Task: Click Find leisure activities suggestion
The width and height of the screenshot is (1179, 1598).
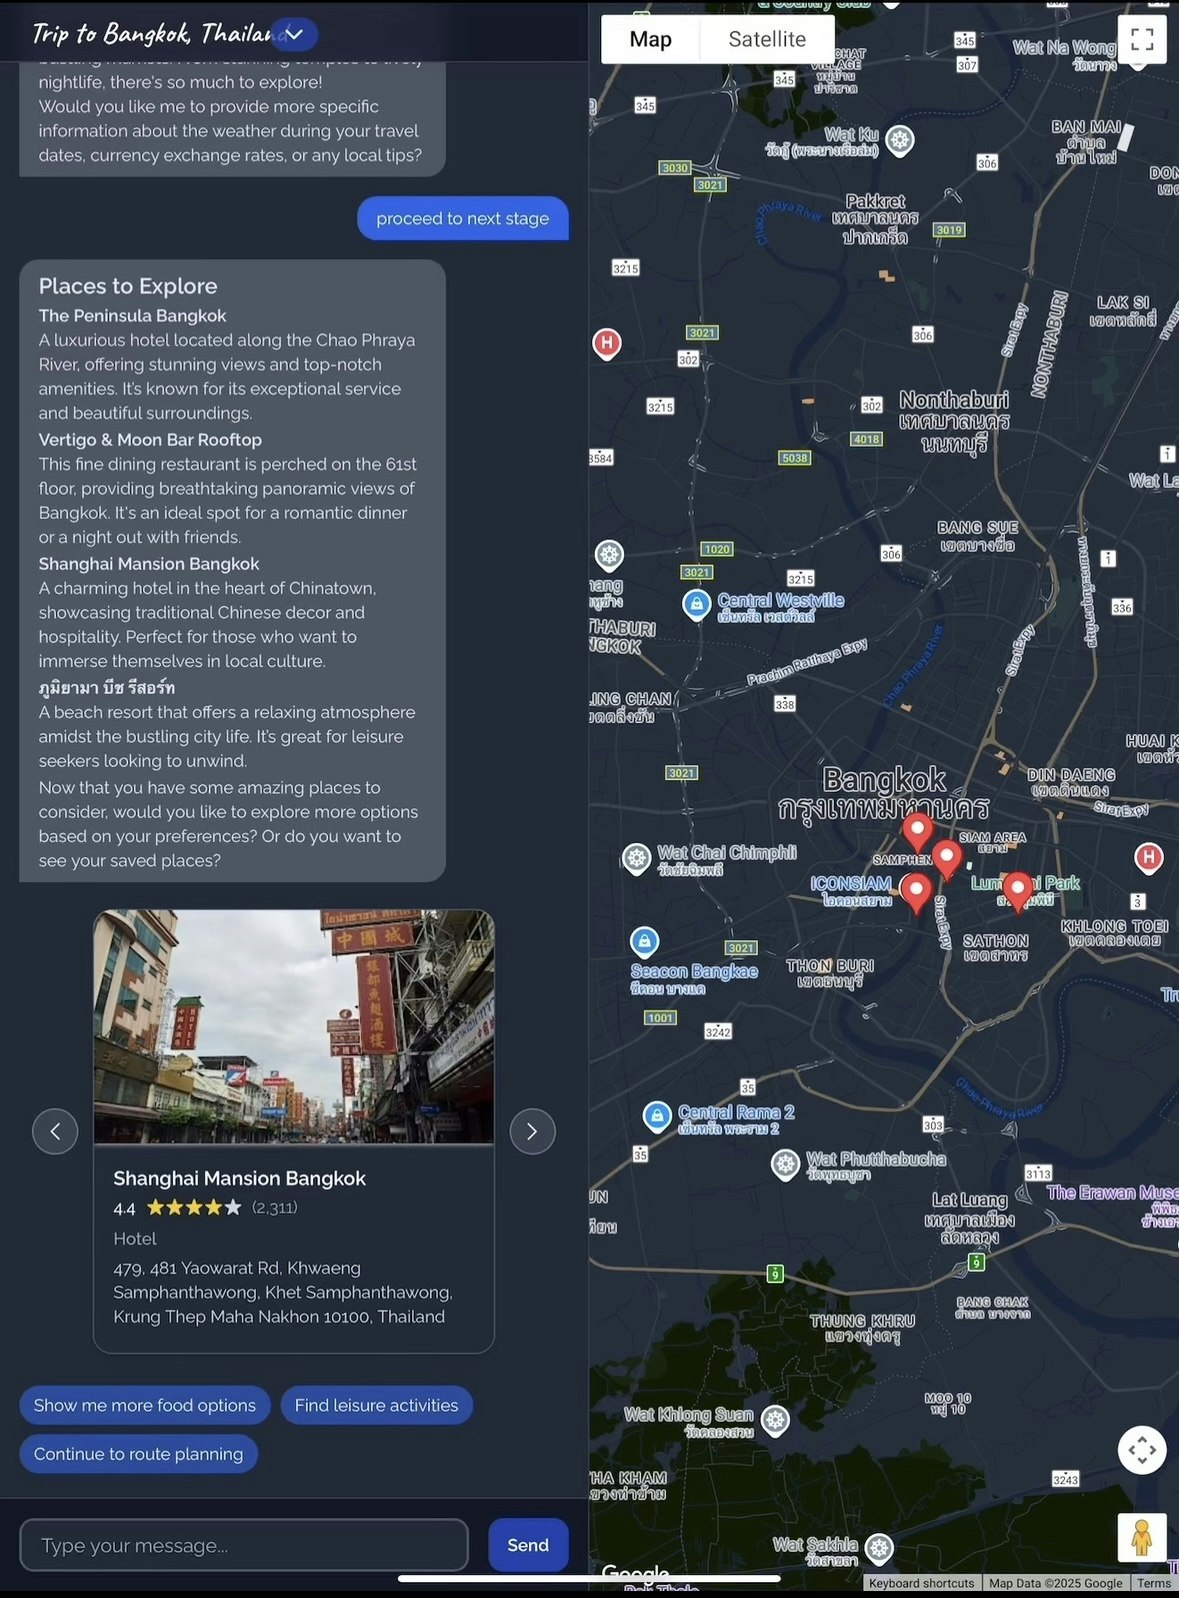Action: [376, 1405]
